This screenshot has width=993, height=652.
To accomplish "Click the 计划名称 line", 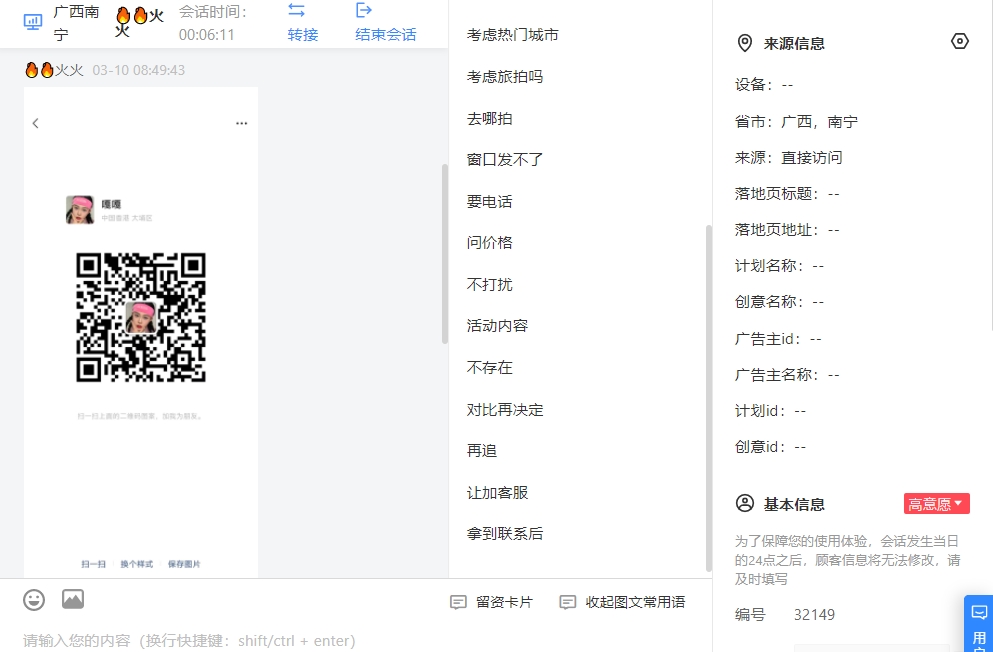I will pyautogui.click(x=780, y=266).
